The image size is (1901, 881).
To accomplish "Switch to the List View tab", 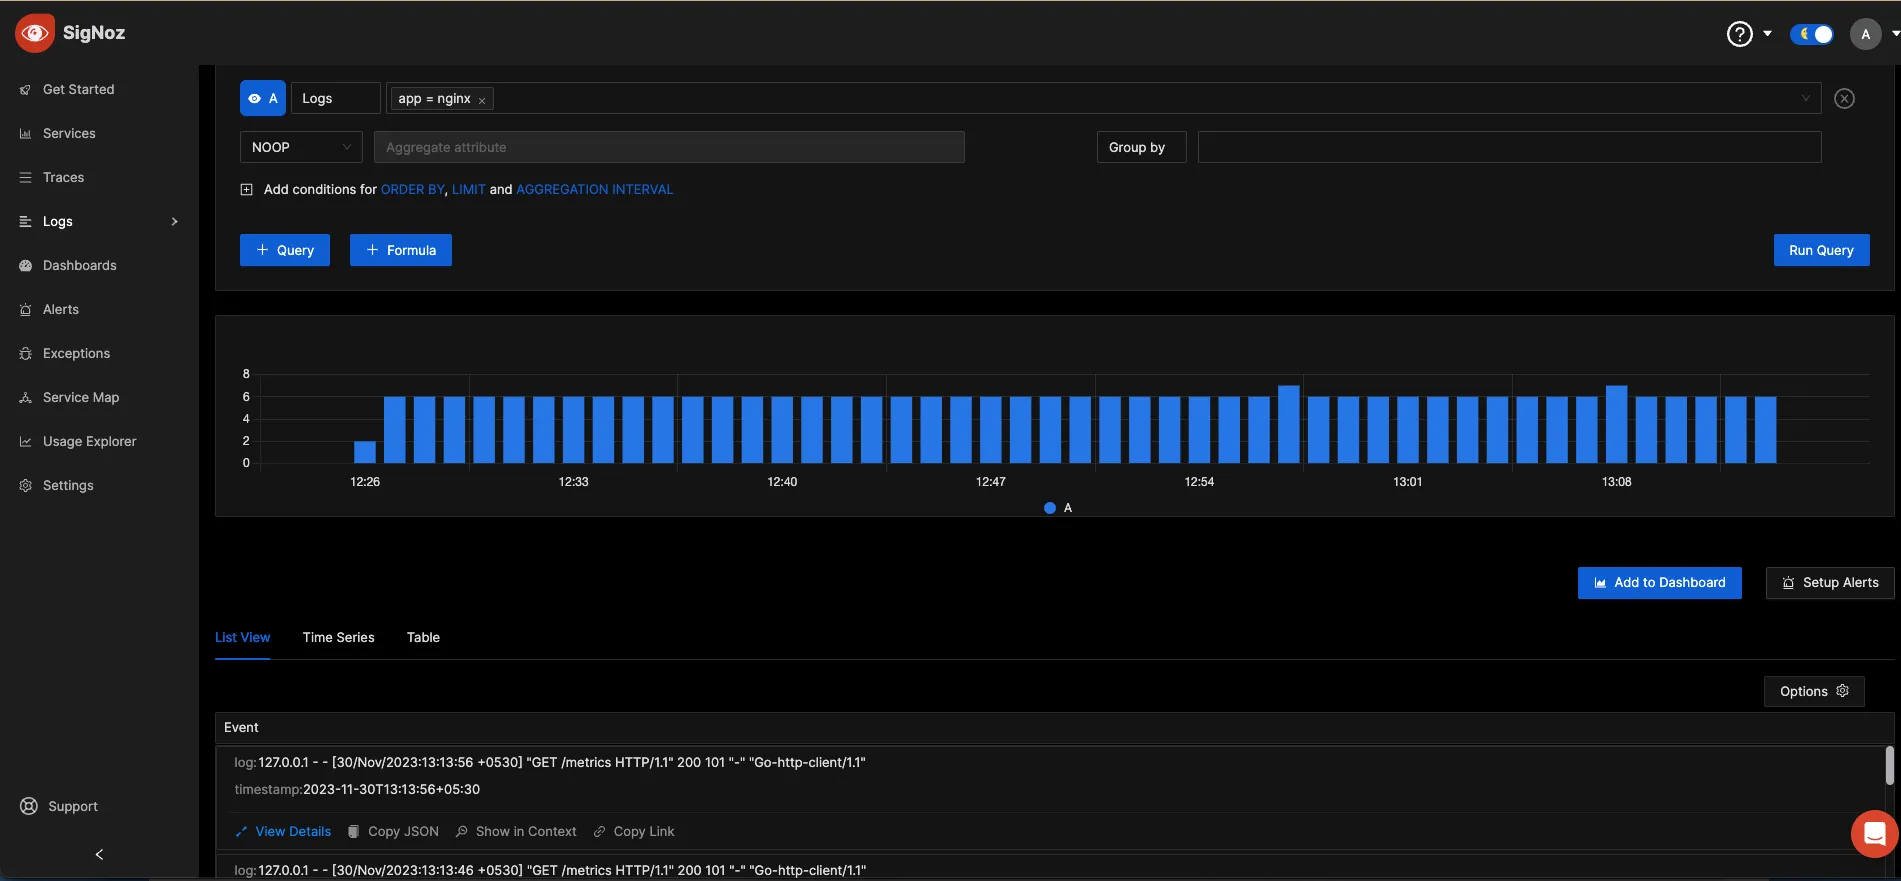I will (x=242, y=637).
